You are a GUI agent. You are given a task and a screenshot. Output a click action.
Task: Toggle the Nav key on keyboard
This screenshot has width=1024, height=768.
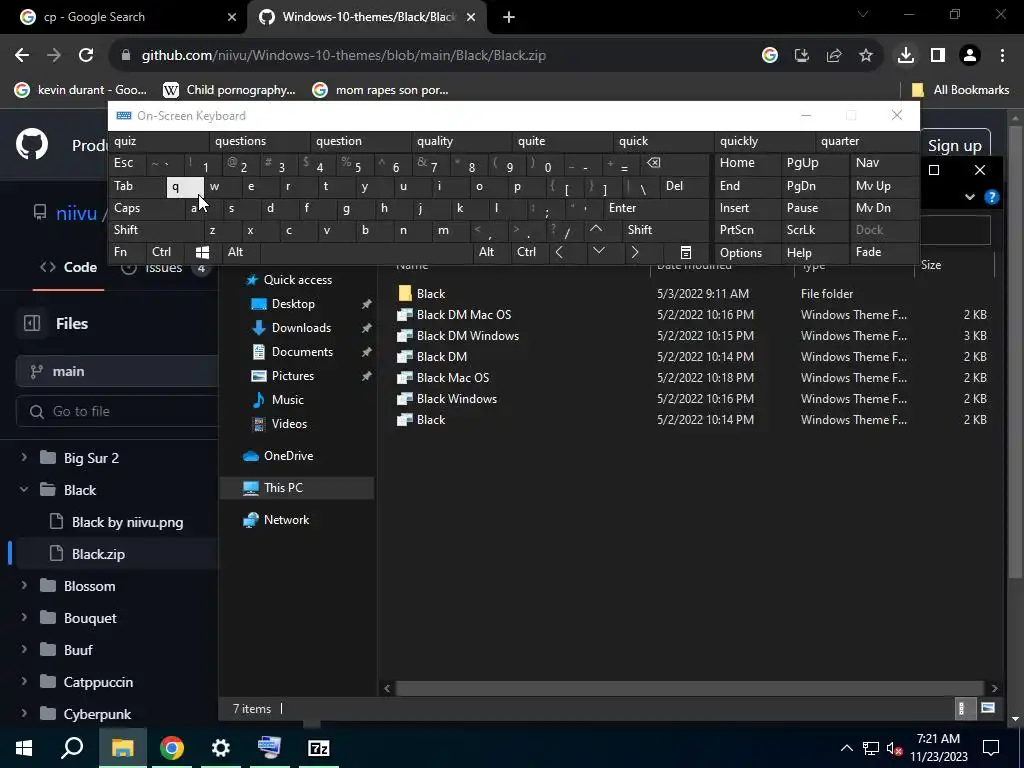pyautogui.click(x=884, y=163)
